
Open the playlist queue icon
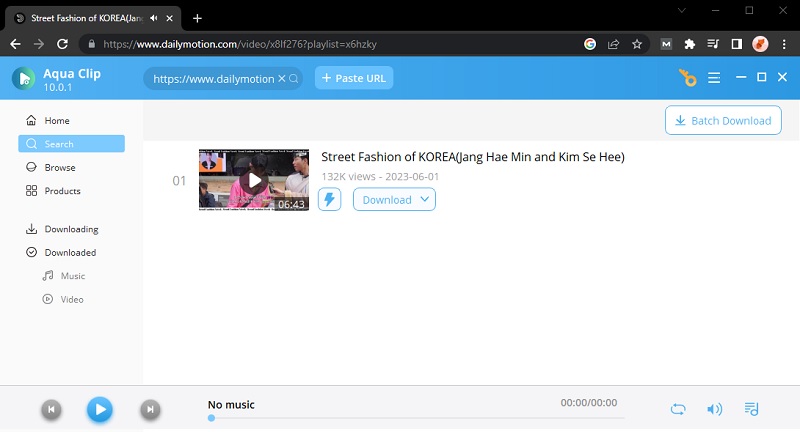(x=752, y=409)
